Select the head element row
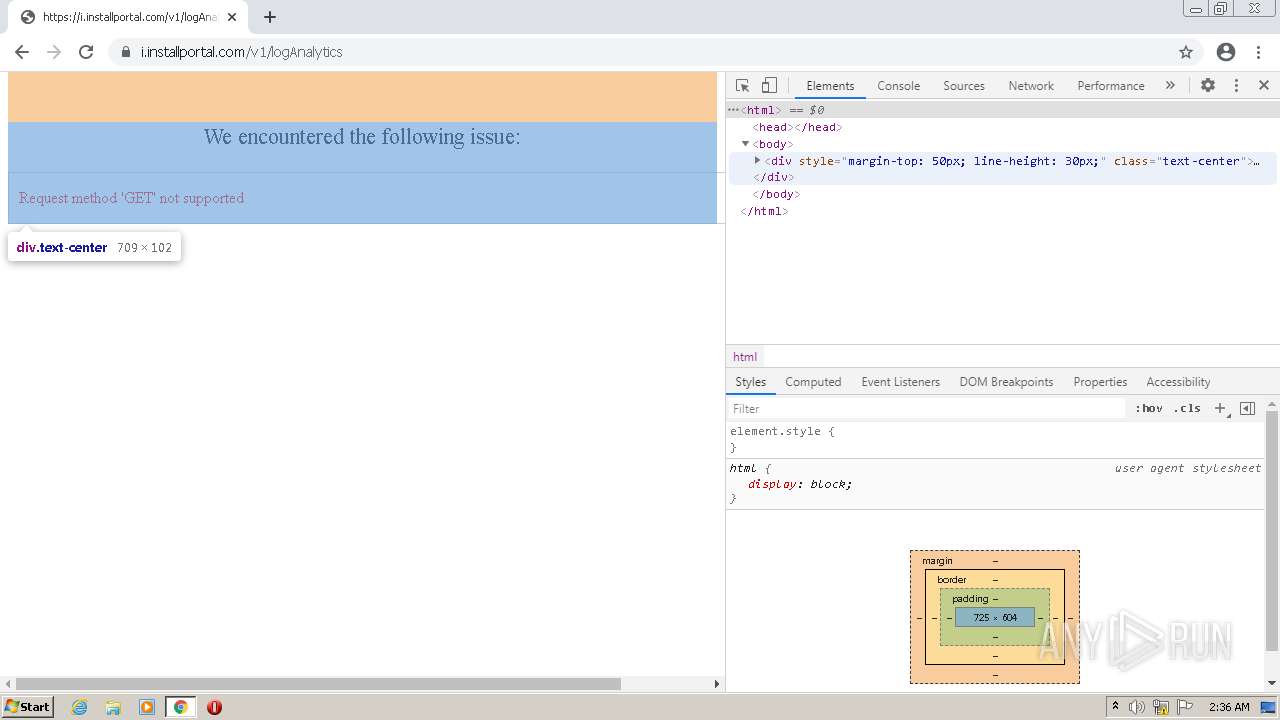The height and width of the screenshot is (720, 1280). tap(1003, 127)
